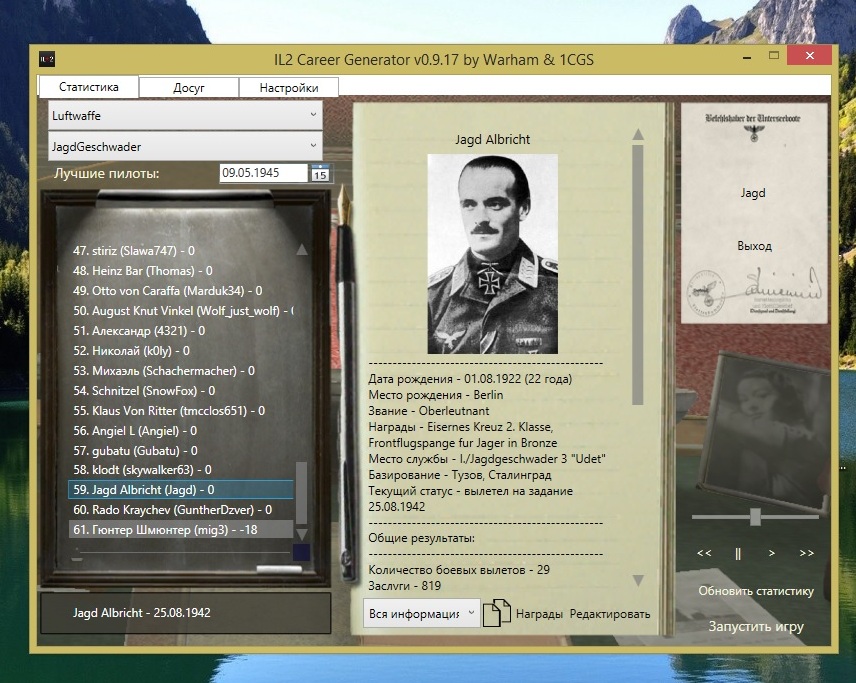The image size is (856, 683).
Task: Select pilot 52. Николай (k0ly)
Action: (181, 351)
